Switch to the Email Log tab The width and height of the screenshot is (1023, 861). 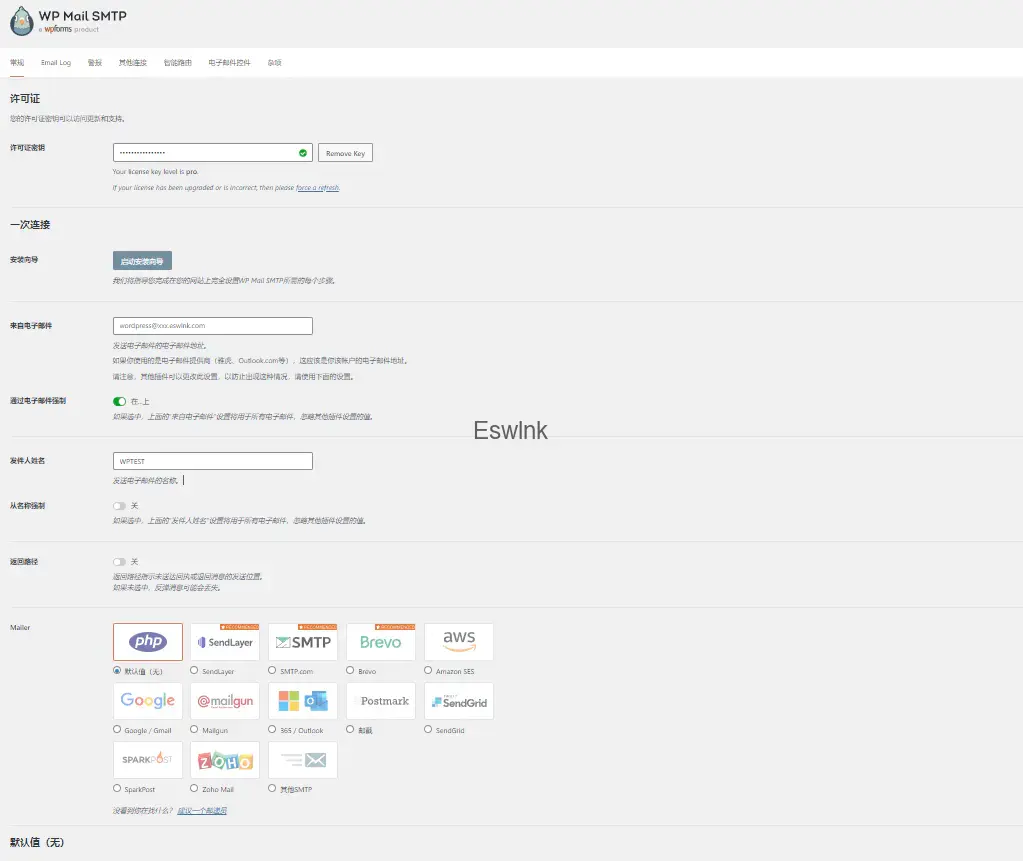click(x=56, y=63)
